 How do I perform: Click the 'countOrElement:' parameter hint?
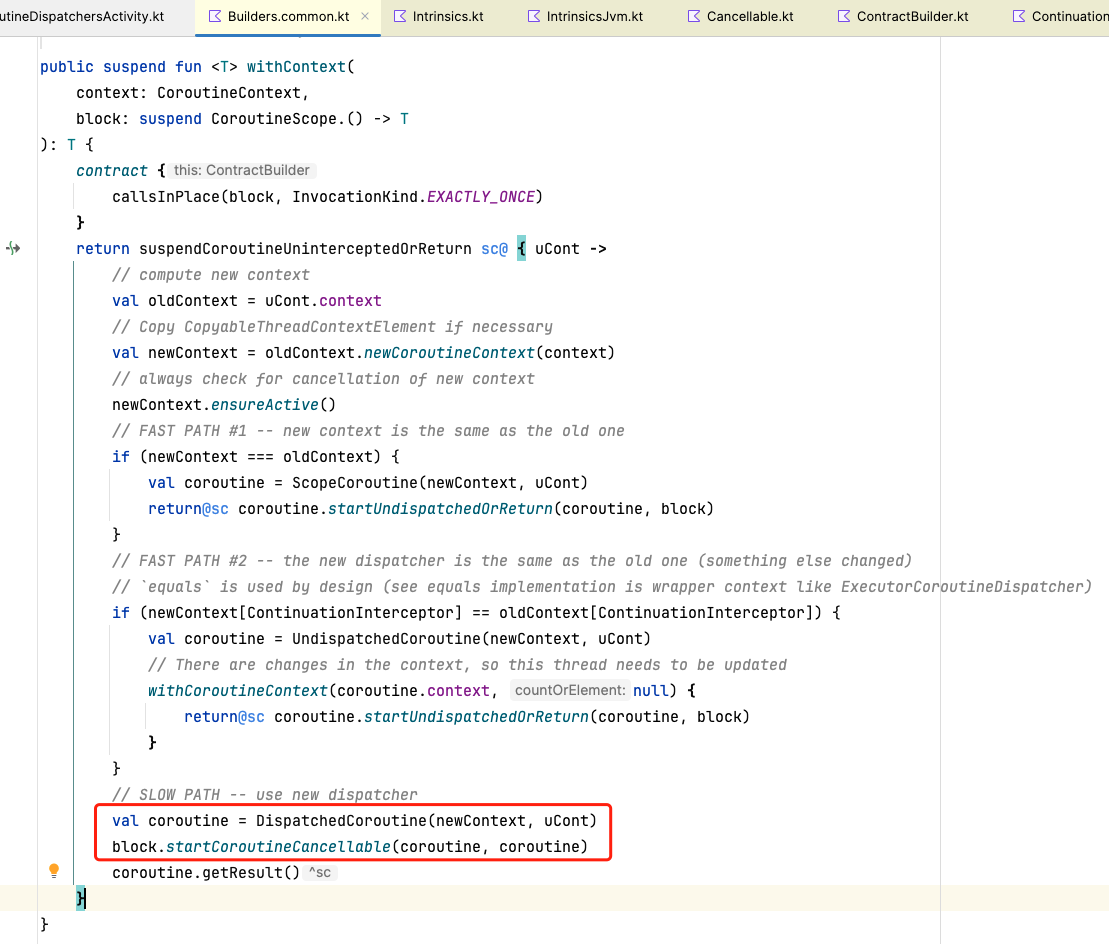pyautogui.click(x=570, y=690)
